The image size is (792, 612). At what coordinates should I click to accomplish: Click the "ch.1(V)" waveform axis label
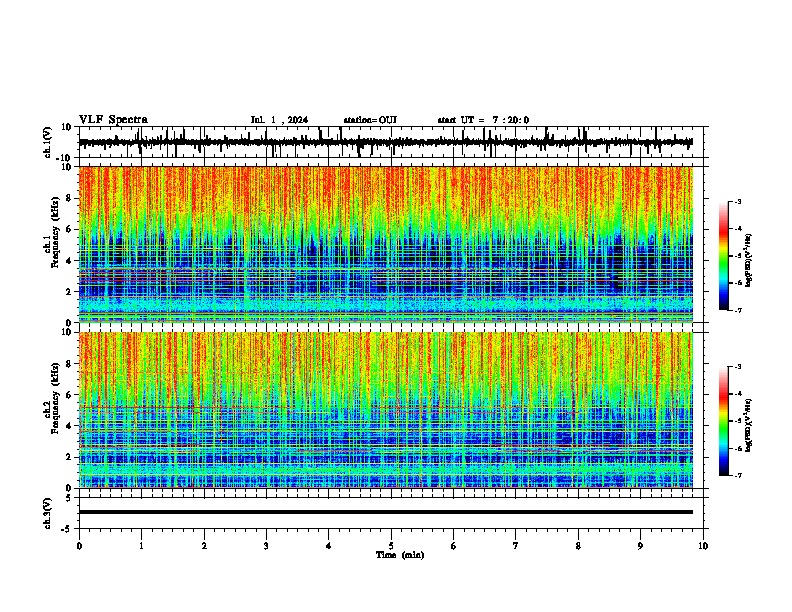pos(48,142)
